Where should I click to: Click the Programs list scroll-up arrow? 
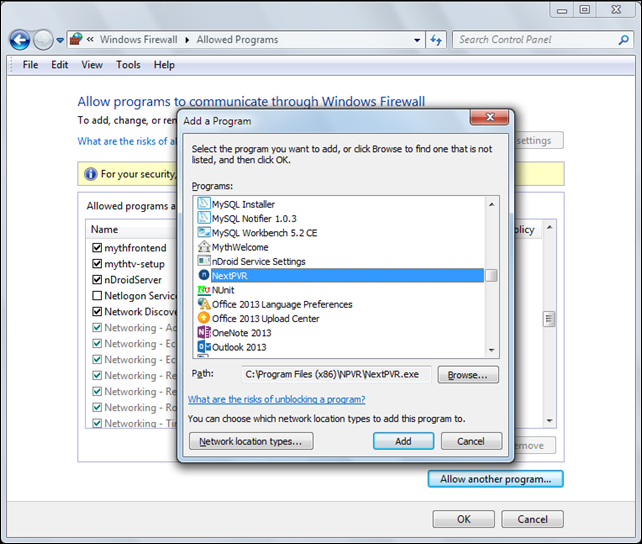(x=492, y=204)
